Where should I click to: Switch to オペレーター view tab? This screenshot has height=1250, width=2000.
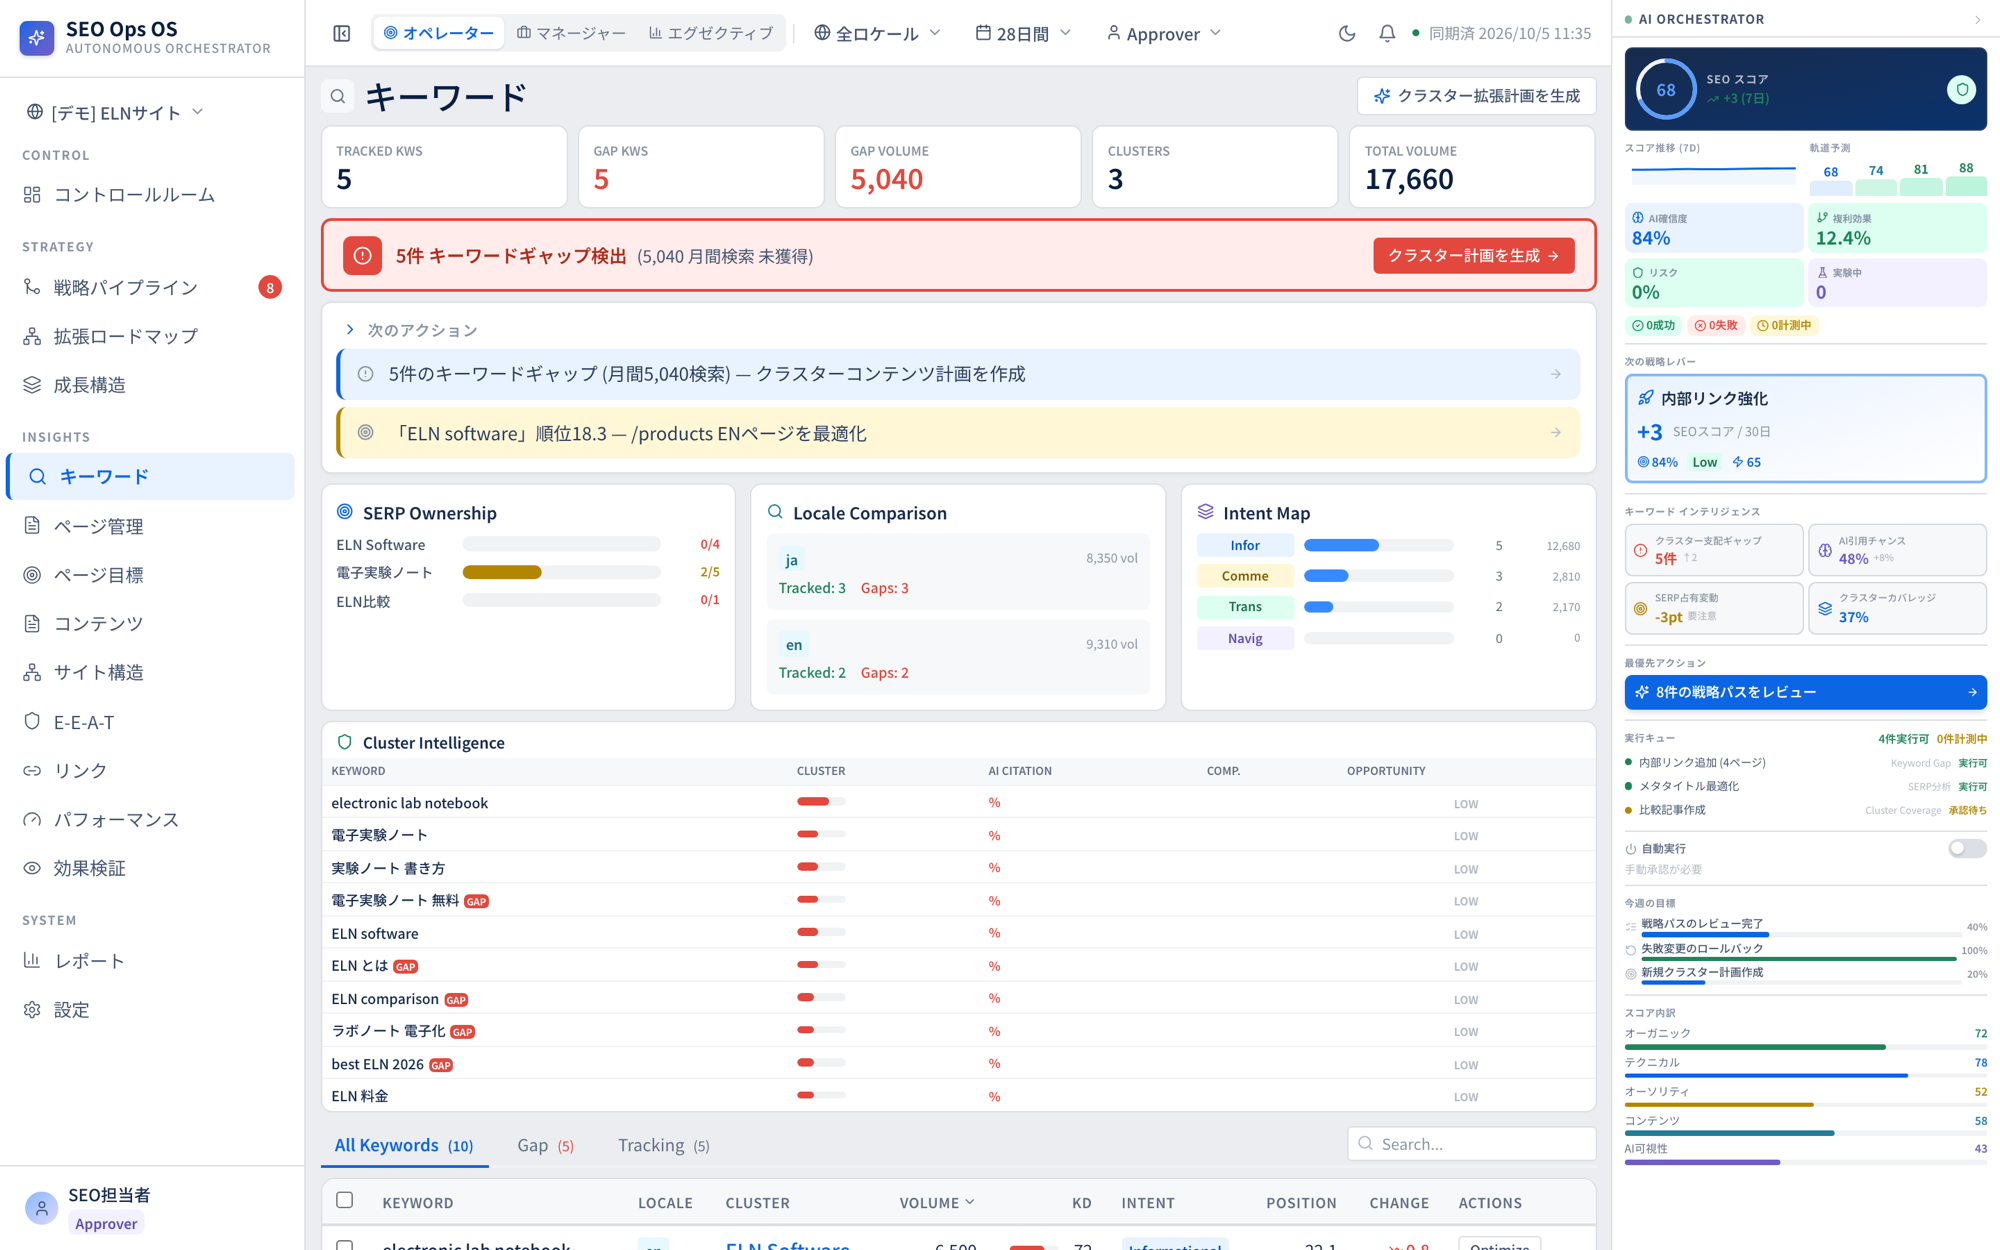pyautogui.click(x=439, y=33)
